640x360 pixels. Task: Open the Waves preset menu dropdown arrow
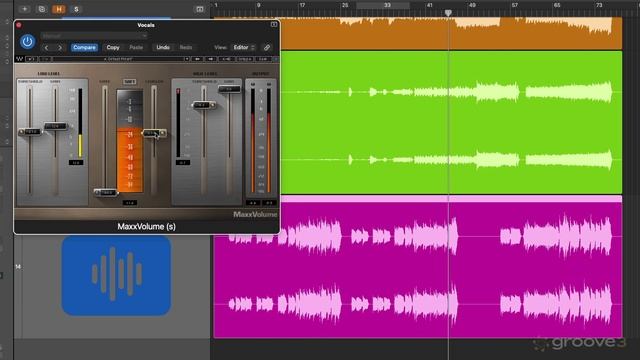pos(187,59)
